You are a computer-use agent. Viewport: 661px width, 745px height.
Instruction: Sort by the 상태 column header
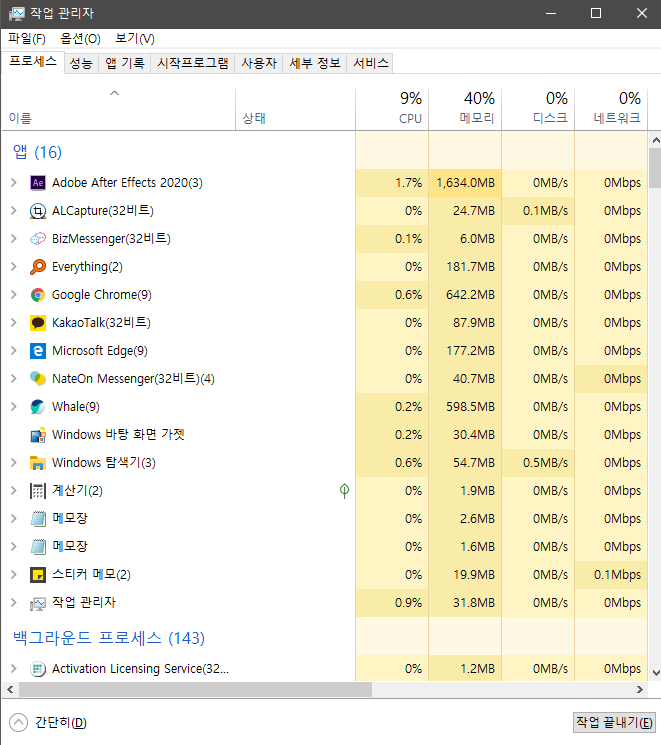296,109
